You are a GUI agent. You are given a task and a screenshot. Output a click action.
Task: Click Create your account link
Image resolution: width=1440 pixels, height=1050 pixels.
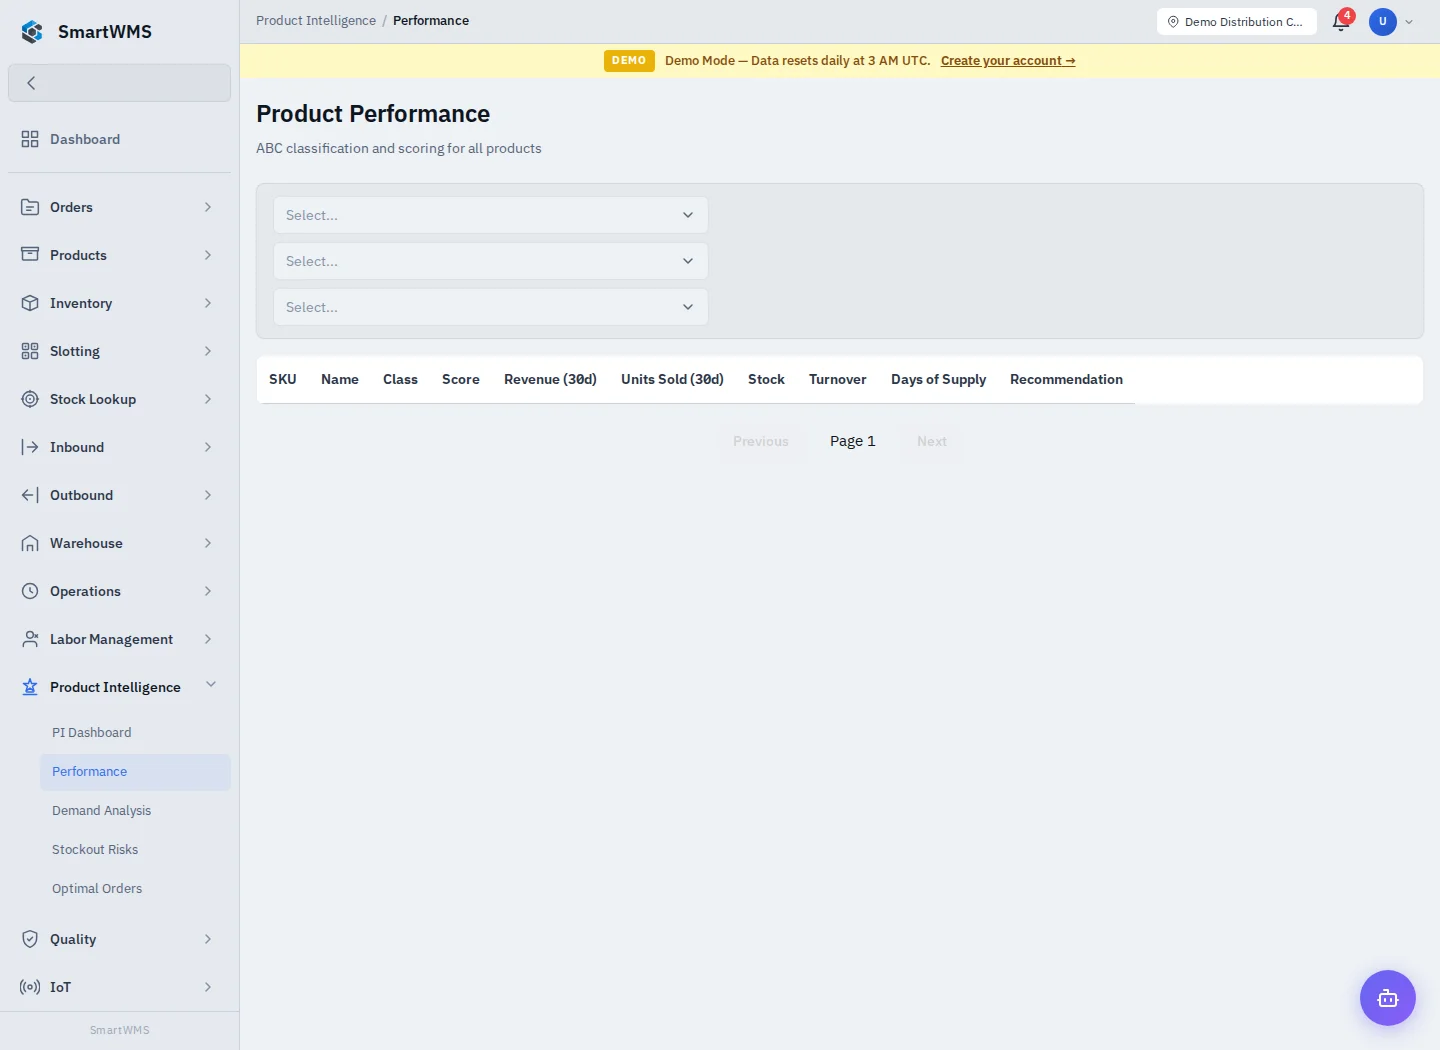pos(1008,60)
